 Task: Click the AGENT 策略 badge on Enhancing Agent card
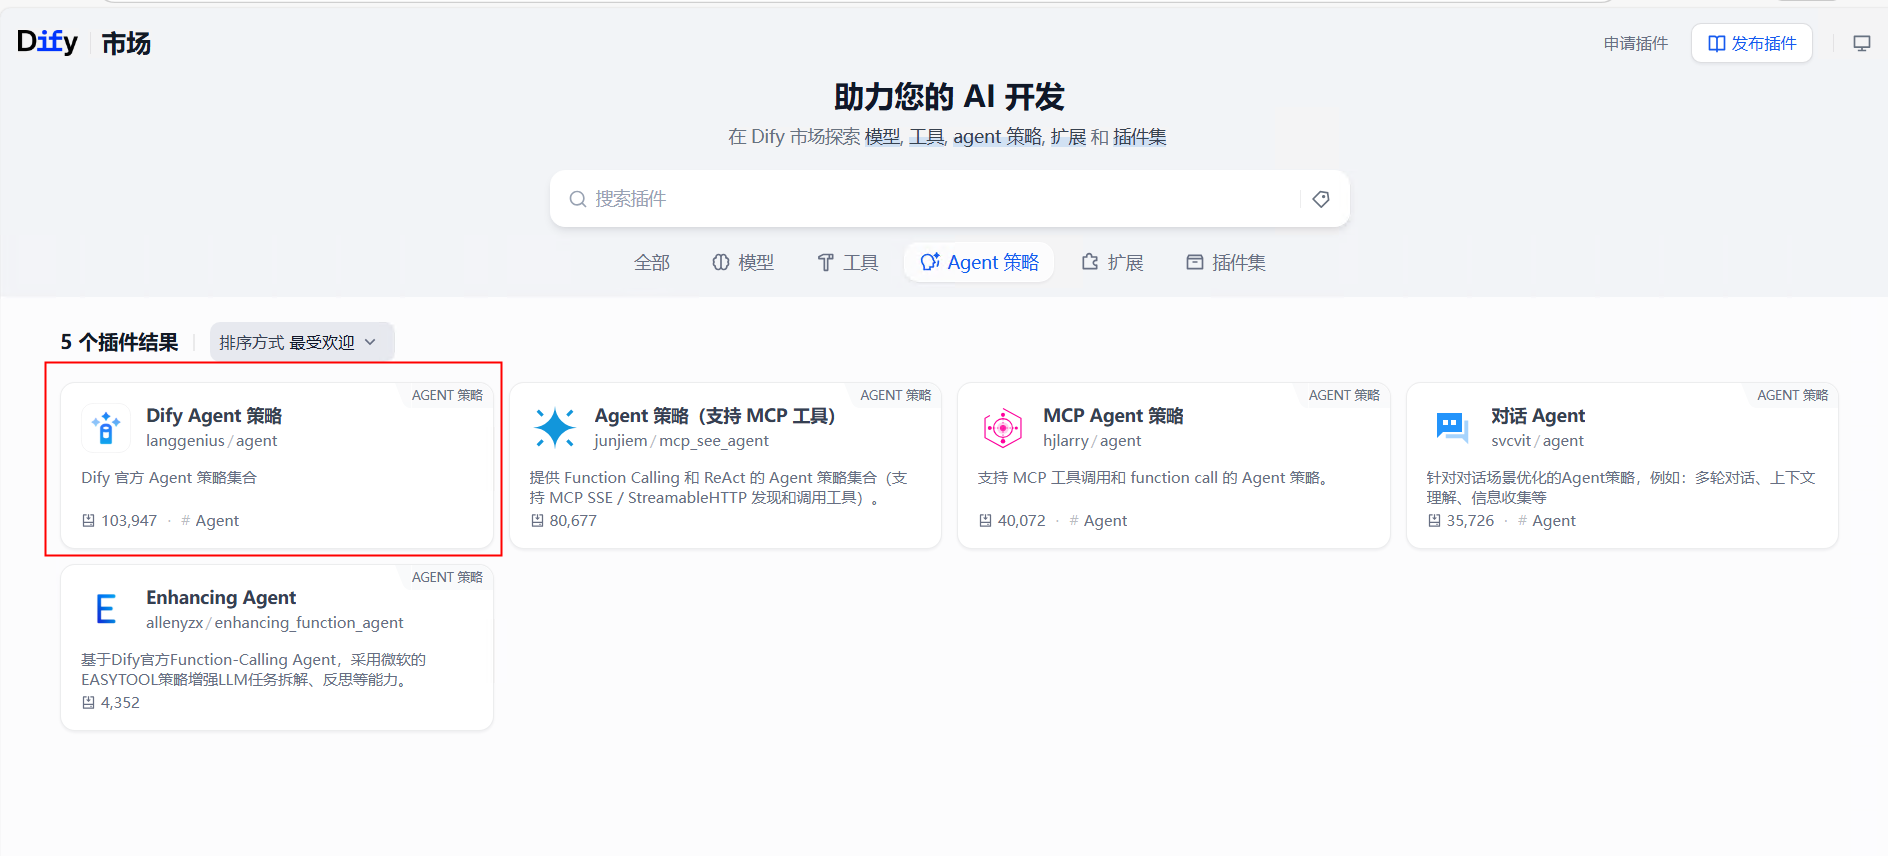click(x=447, y=577)
